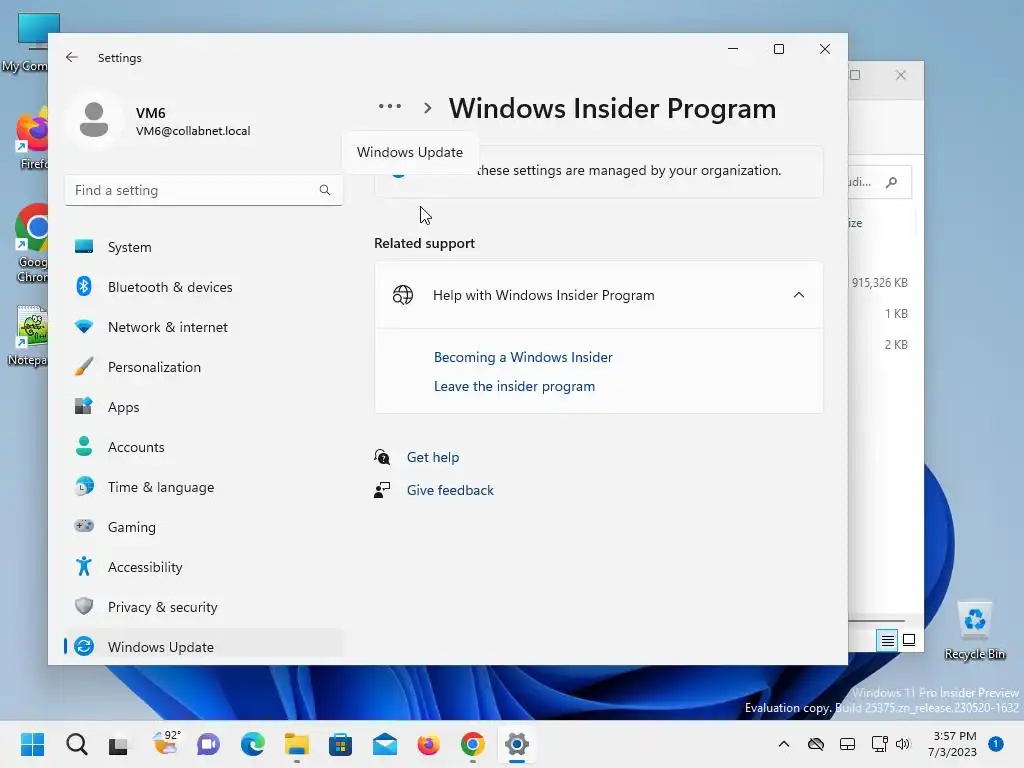Open Becoming a Windows Insider link

pos(523,357)
